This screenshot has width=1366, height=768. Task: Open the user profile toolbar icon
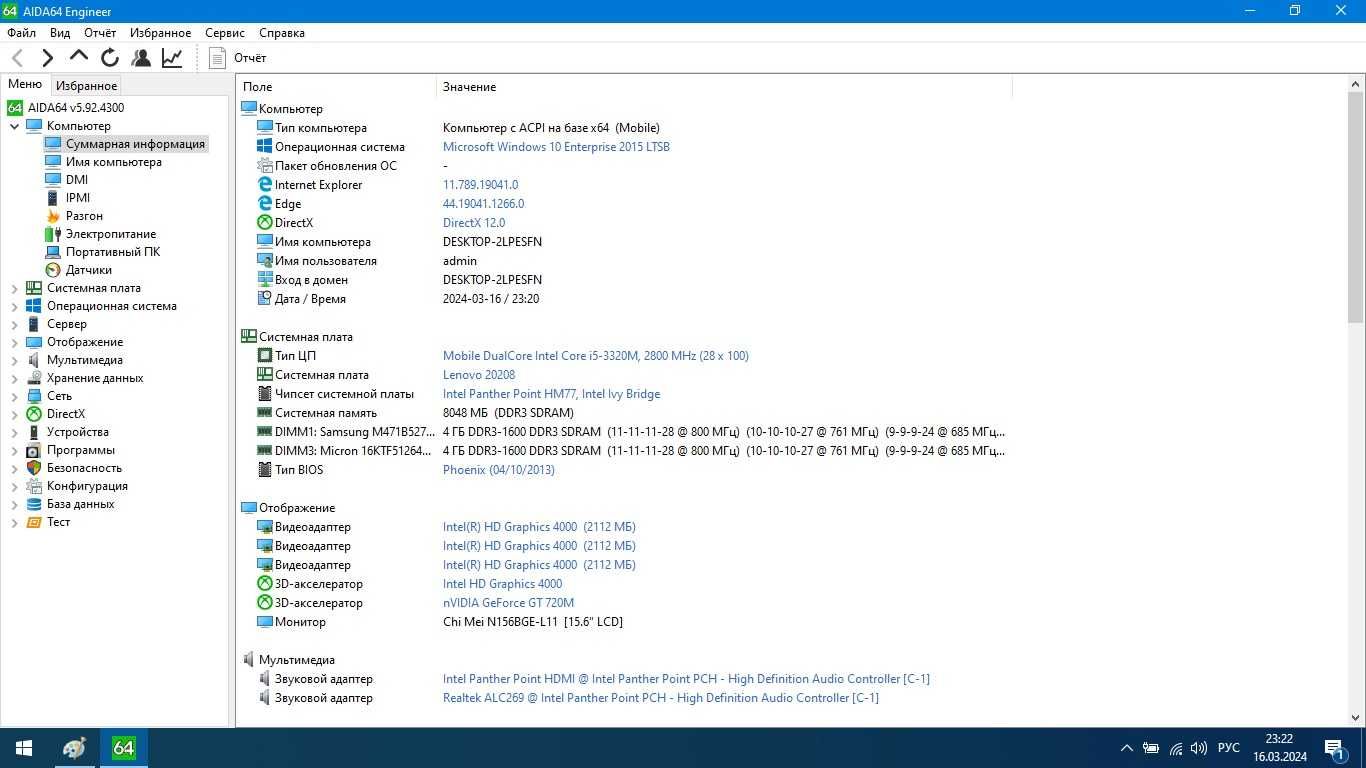coord(141,58)
